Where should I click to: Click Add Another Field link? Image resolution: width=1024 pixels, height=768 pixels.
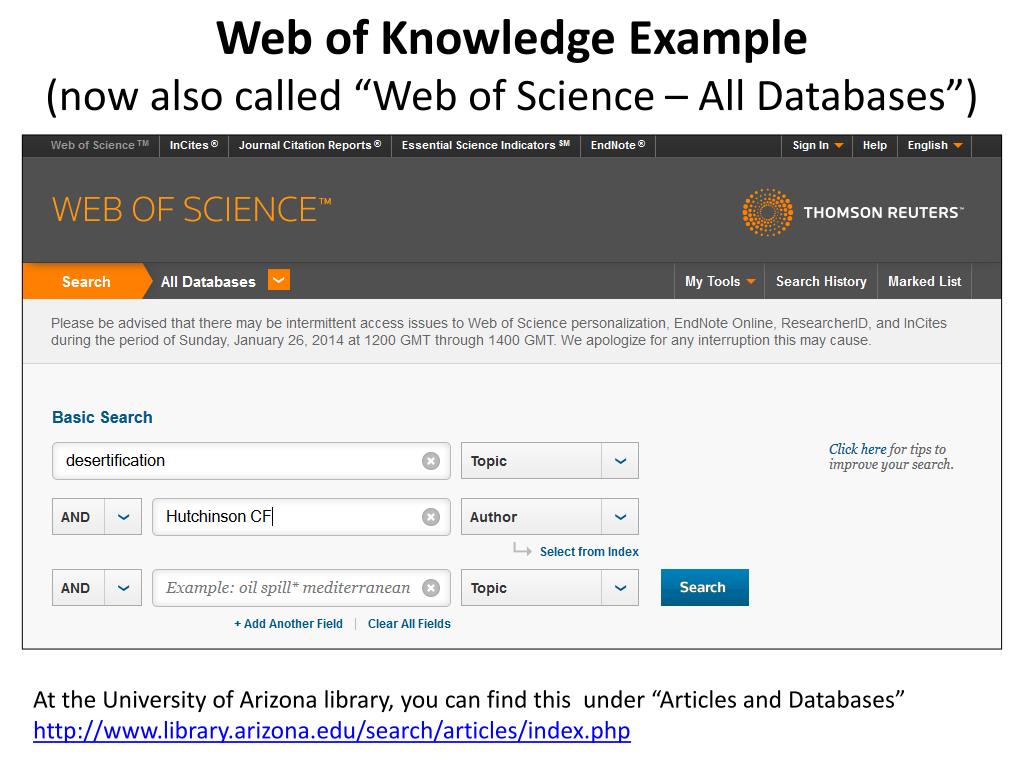point(288,624)
